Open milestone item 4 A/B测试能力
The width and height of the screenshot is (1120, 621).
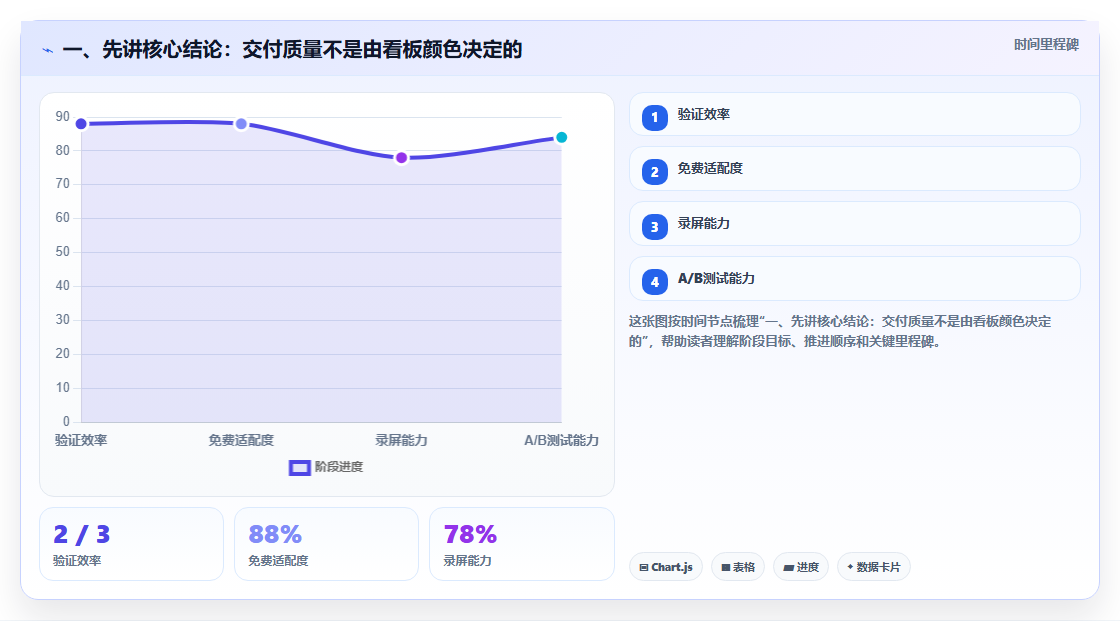854,279
